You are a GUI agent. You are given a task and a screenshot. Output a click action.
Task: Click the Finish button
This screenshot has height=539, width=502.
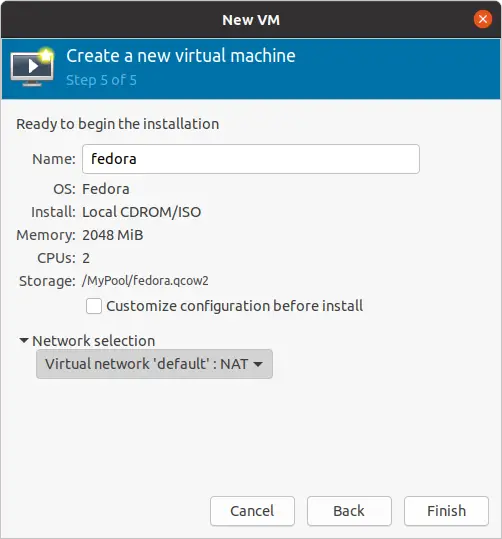tap(446, 511)
